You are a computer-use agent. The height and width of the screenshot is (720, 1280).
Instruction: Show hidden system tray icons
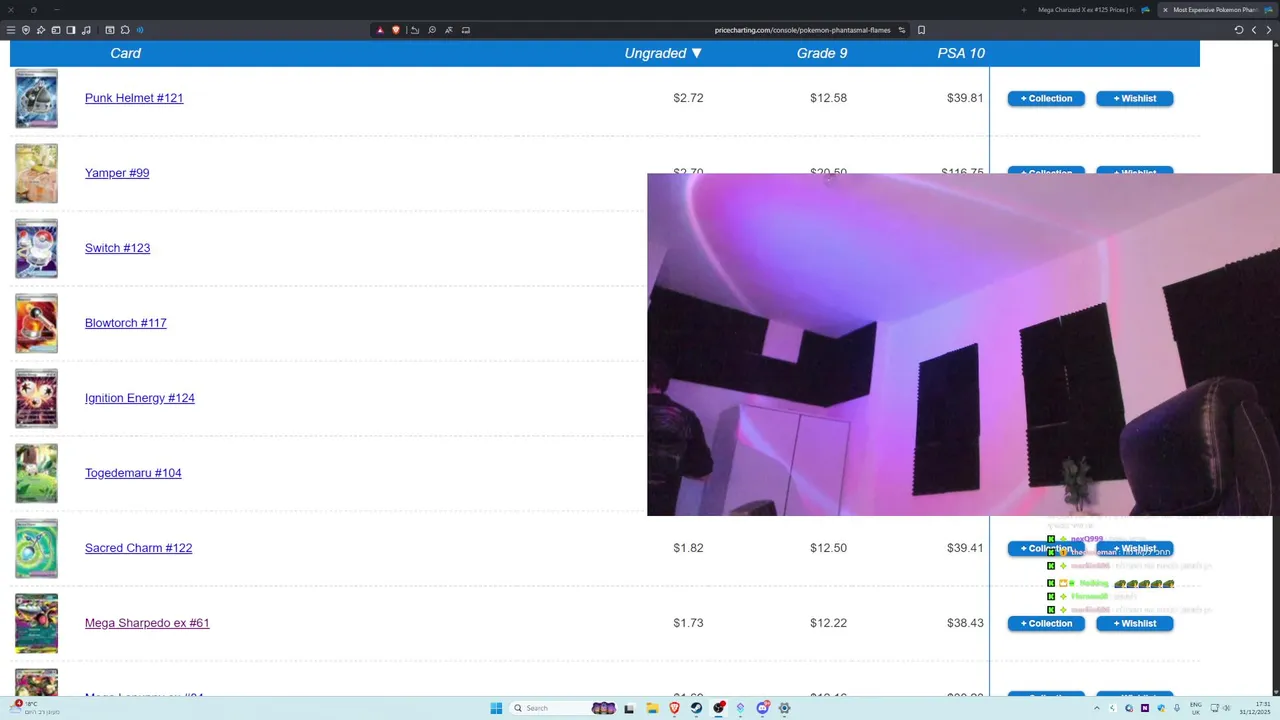pyautogui.click(x=1097, y=708)
